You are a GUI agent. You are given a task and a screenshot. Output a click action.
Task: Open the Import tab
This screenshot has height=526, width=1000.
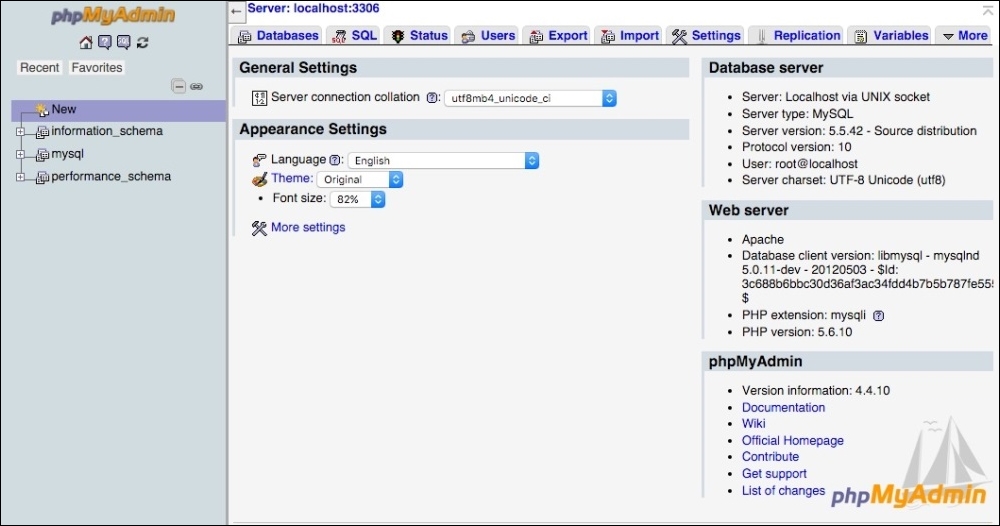tap(630, 36)
